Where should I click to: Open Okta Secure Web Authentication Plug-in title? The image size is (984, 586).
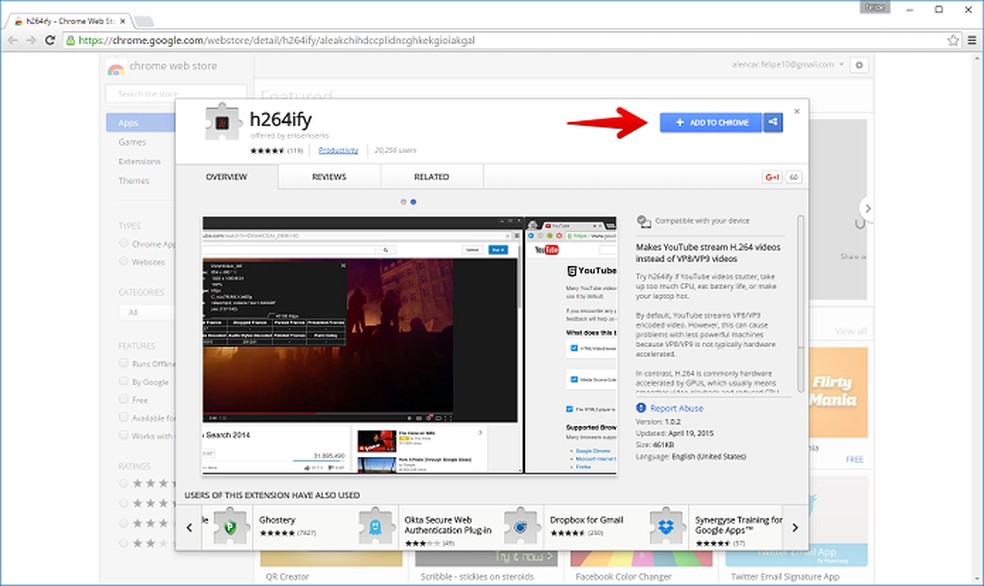click(x=448, y=525)
